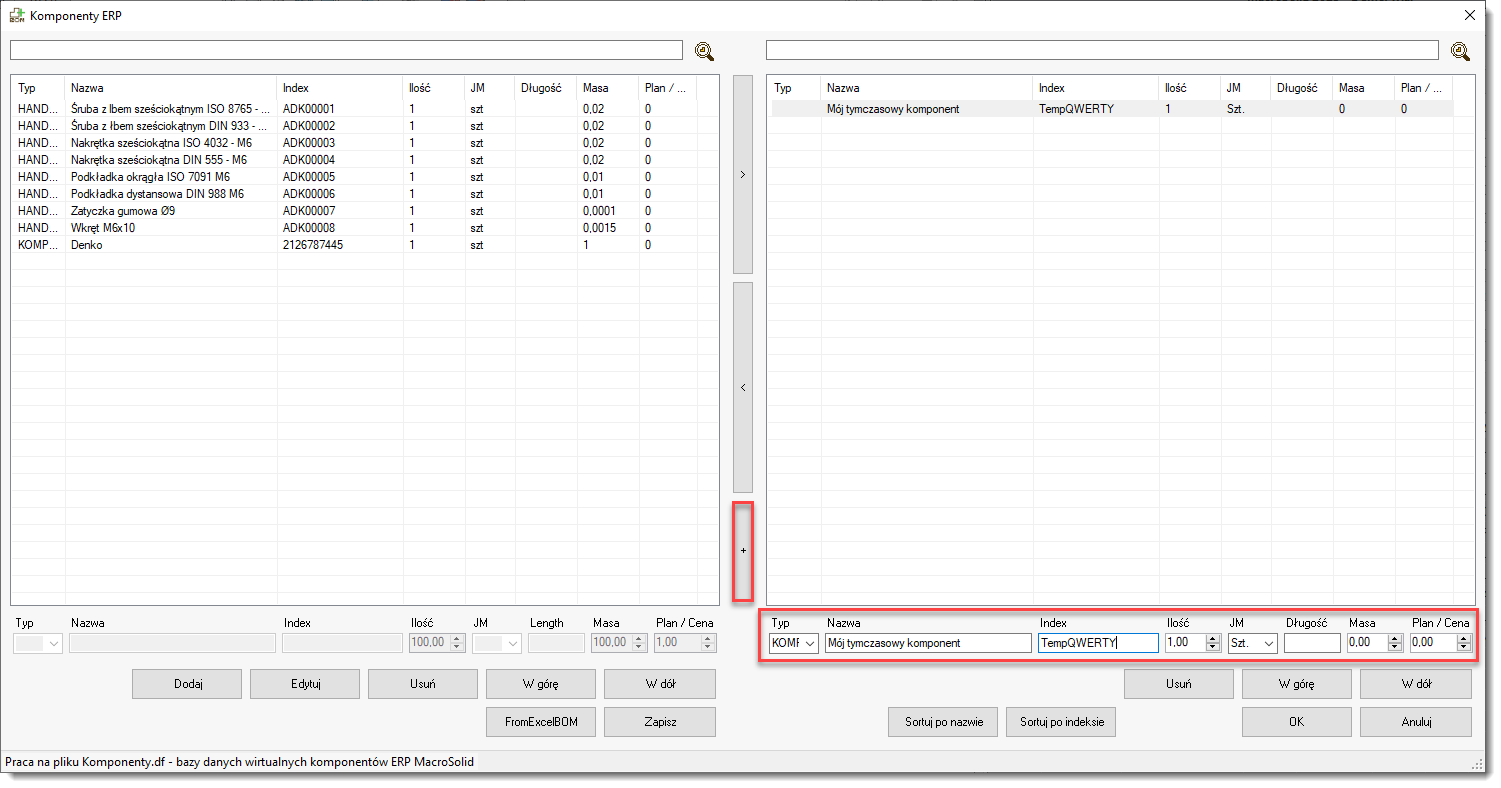Select the Denko row in left list
Image resolution: width=1501 pixels, height=788 pixels.
pos(170,245)
